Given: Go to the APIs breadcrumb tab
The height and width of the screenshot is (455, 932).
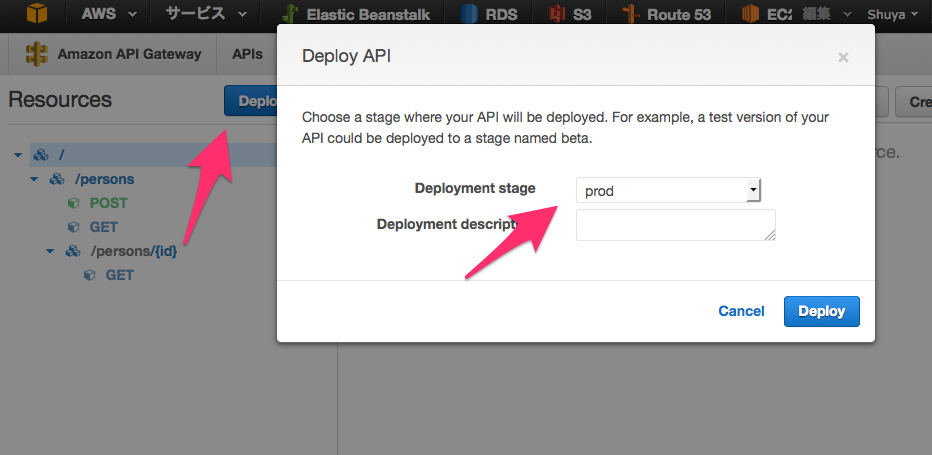Looking at the screenshot, I should [x=247, y=54].
